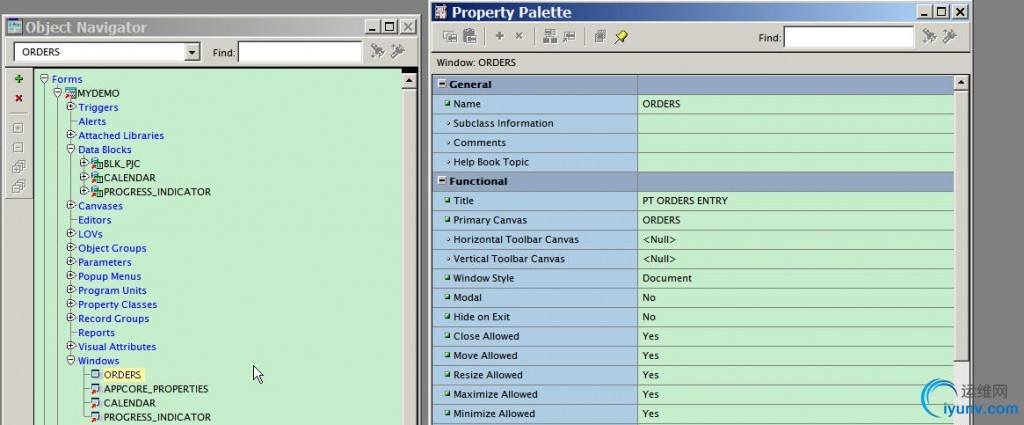Click Object Navigator's Find Previous search-backward icon

pos(398,51)
